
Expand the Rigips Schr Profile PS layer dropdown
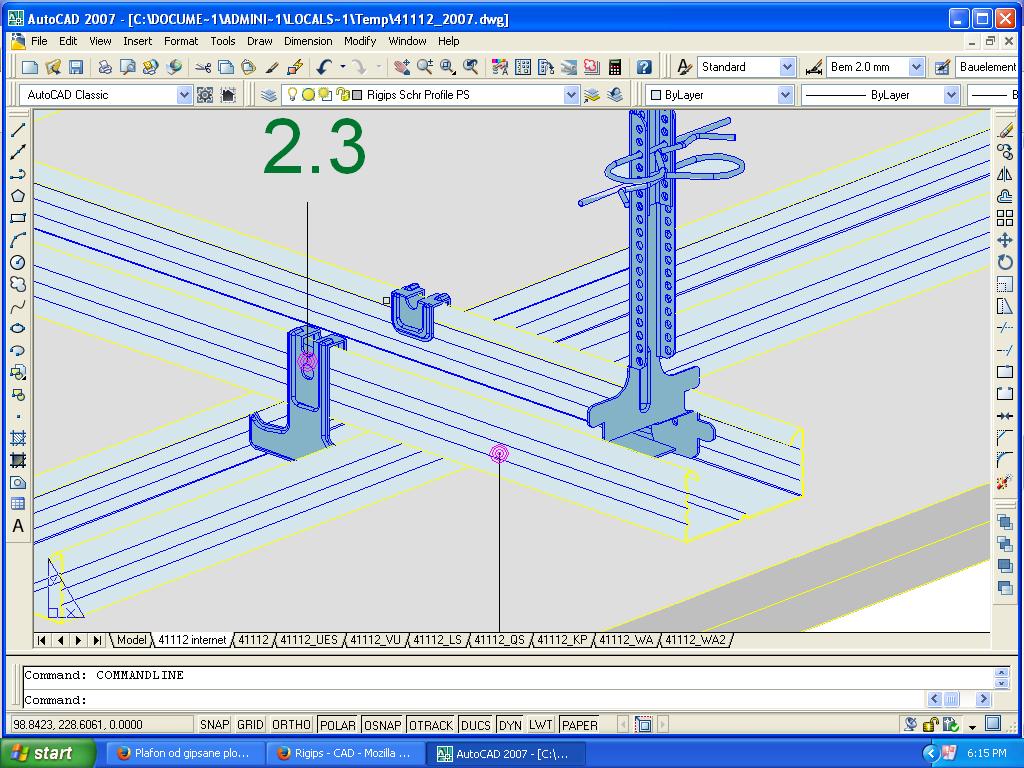pyautogui.click(x=571, y=95)
